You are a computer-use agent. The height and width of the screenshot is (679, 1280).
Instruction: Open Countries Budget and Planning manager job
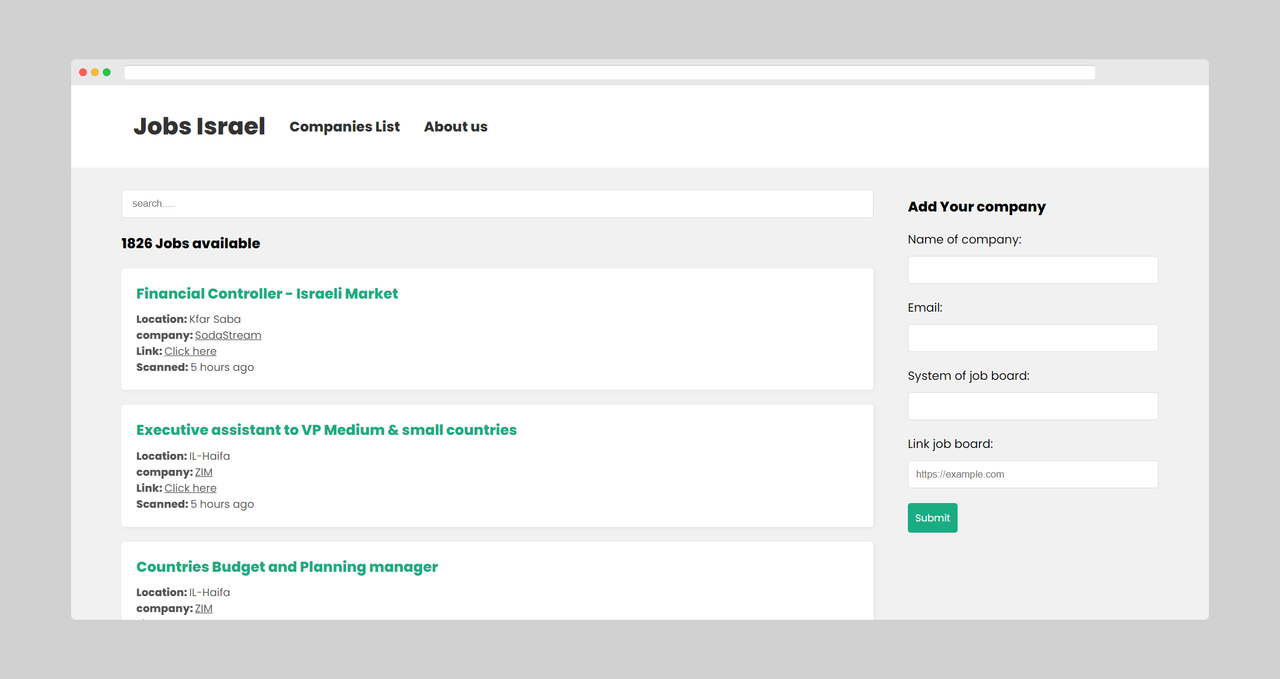click(x=287, y=567)
